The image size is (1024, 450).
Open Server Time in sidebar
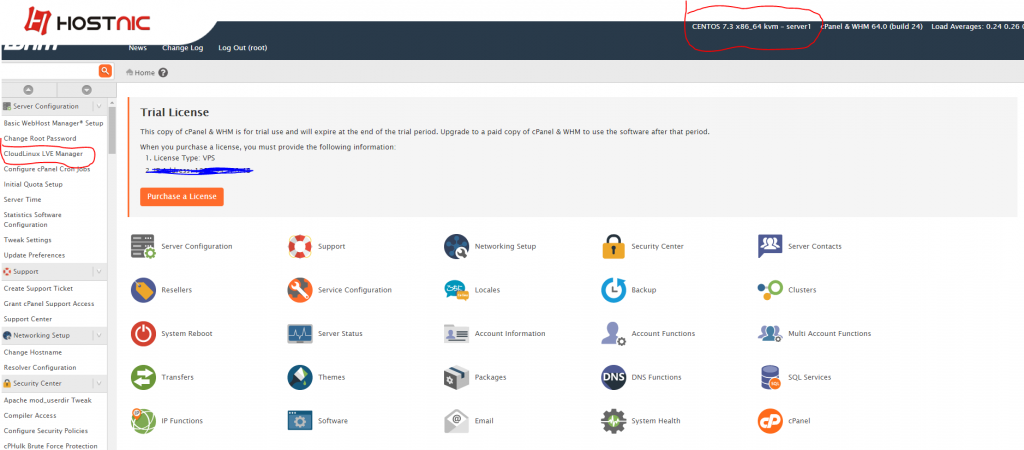coord(22,200)
